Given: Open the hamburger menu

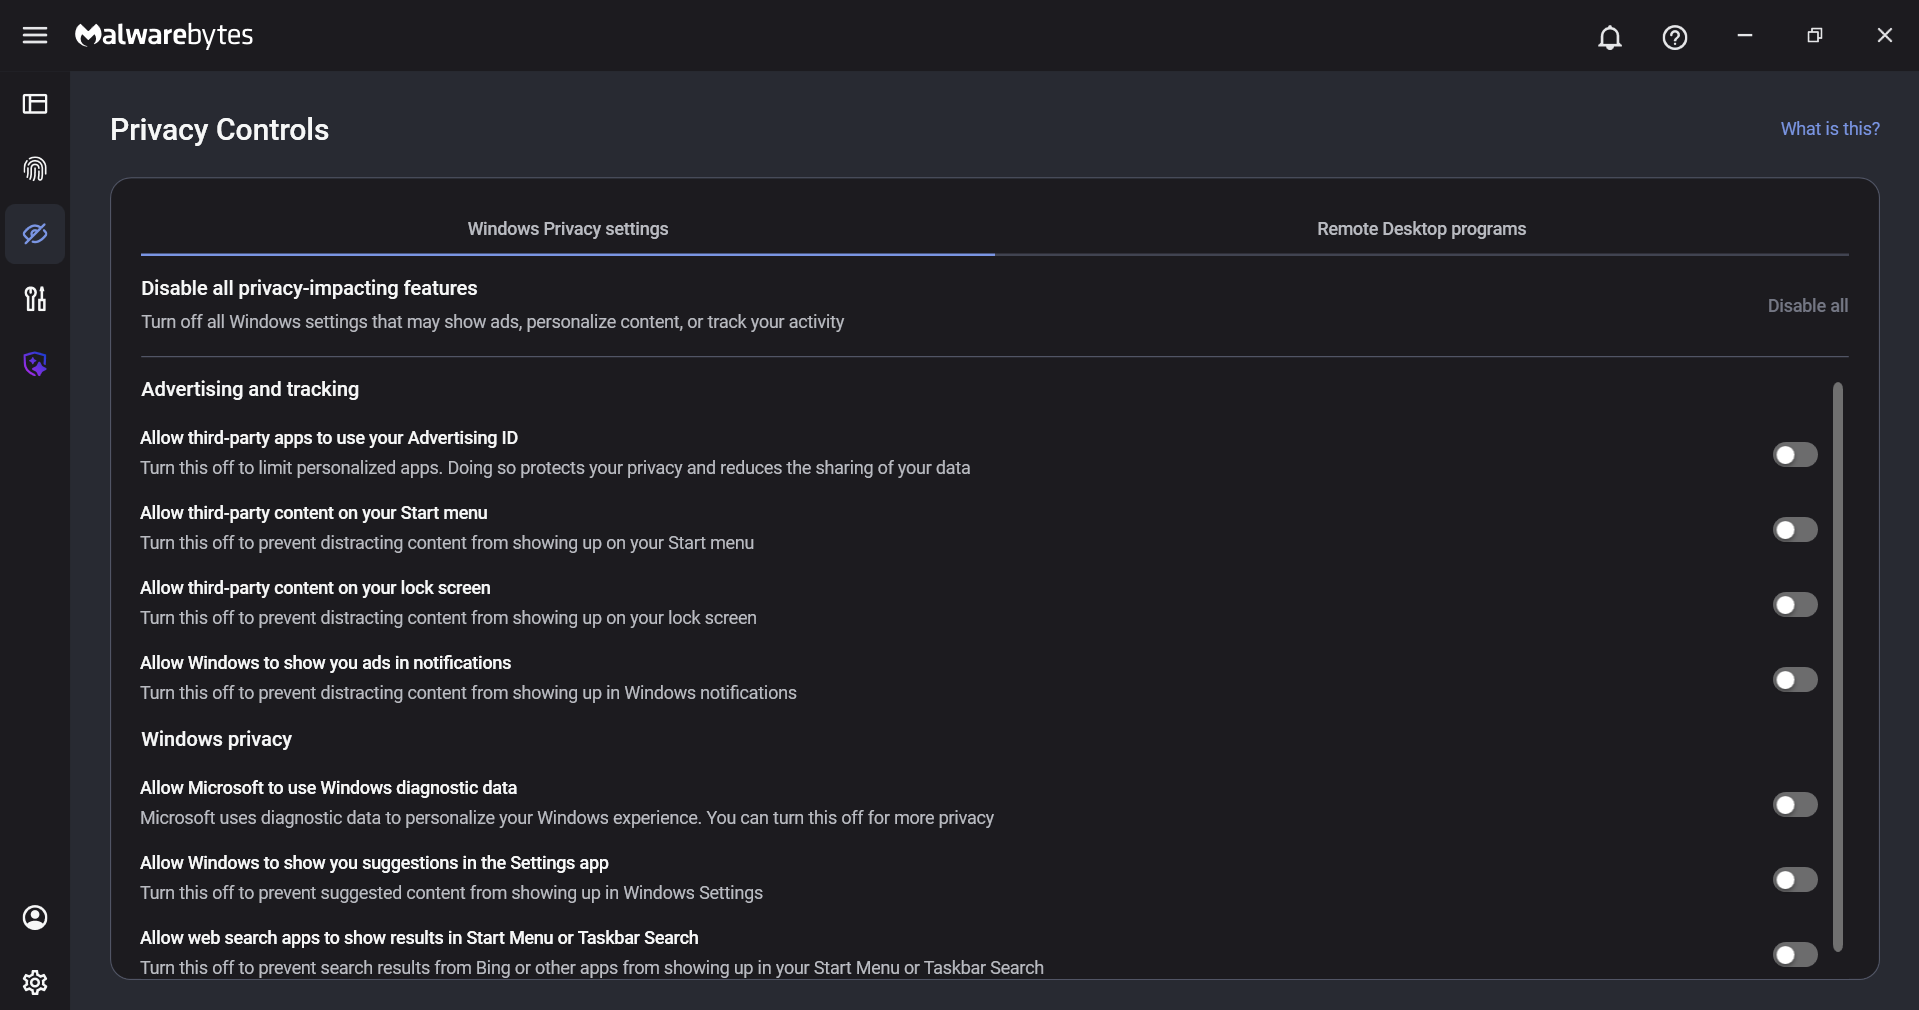Looking at the screenshot, I should point(35,35).
